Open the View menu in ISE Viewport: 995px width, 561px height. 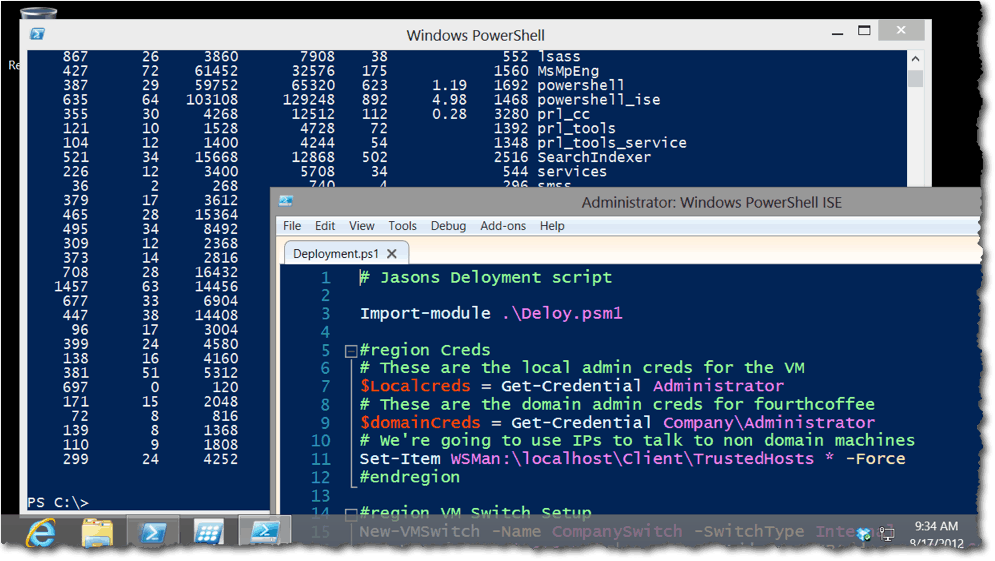(362, 226)
